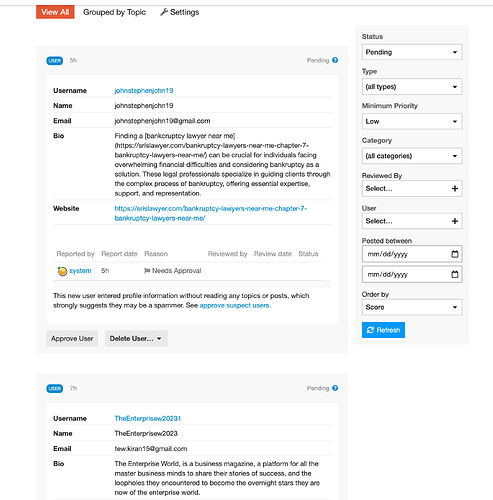Click the plus icon in Reviewed By field
The width and height of the screenshot is (493, 500).
pos(455,189)
